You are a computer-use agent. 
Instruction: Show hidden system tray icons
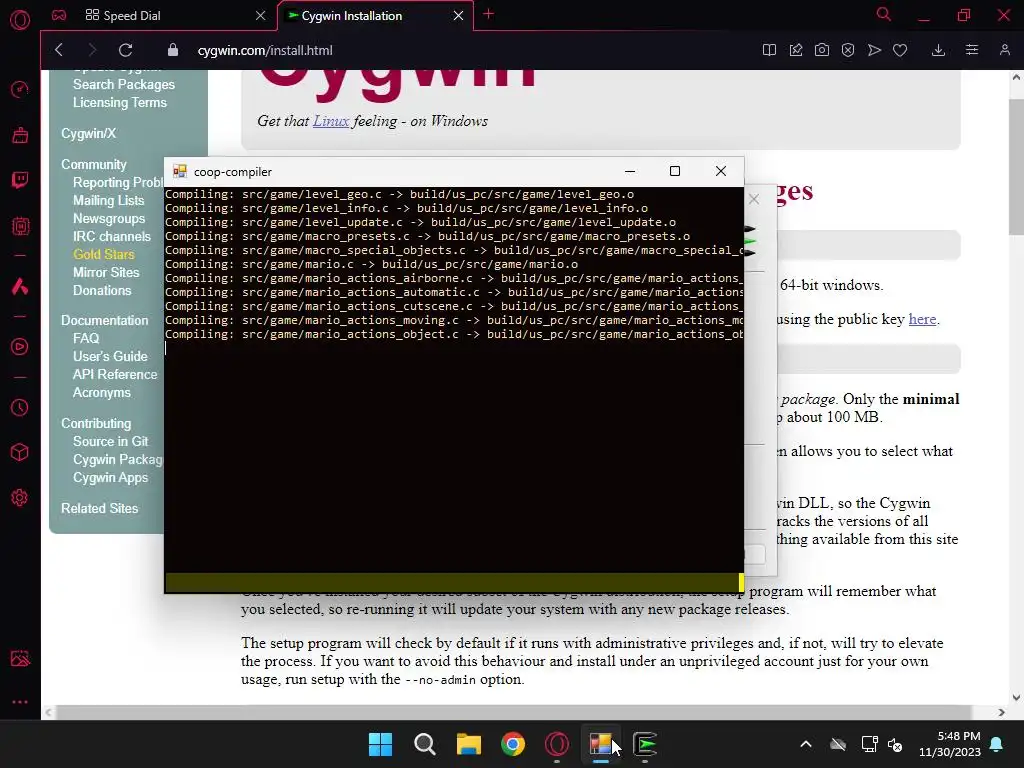pyautogui.click(x=806, y=744)
